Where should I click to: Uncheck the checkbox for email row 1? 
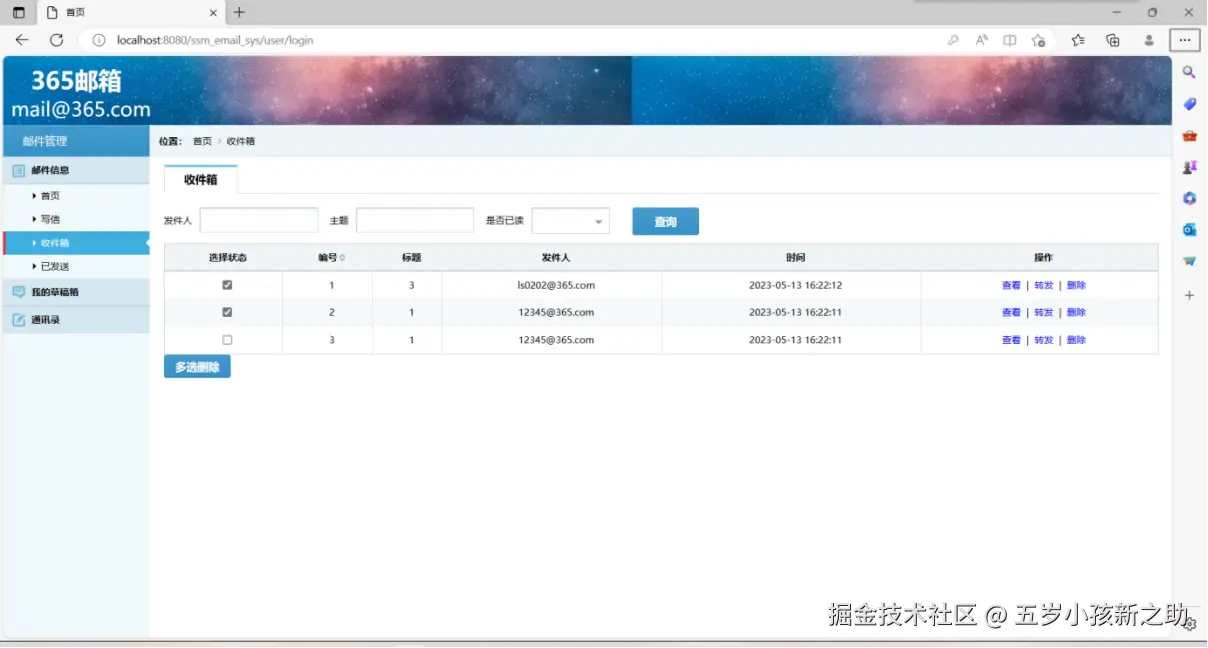point(227,284)
